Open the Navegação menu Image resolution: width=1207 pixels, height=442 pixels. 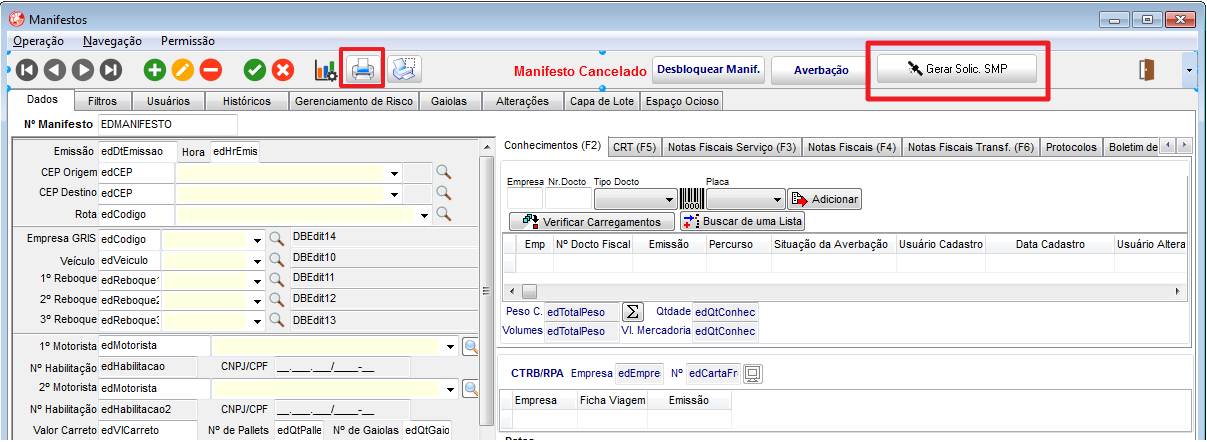click(112, 41)
